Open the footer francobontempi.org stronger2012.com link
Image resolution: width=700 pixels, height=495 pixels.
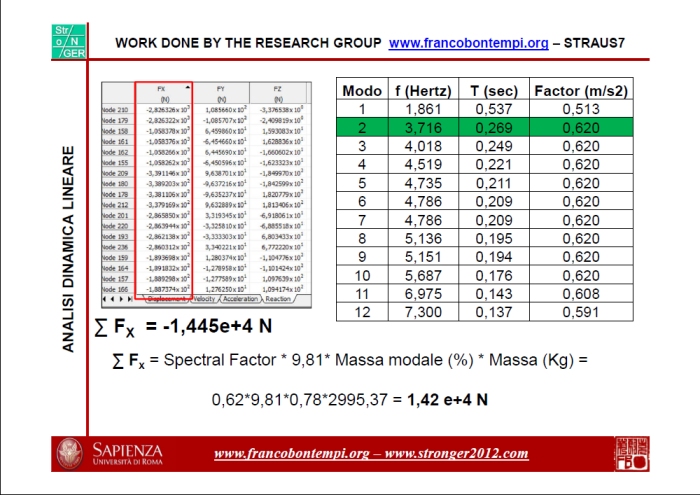click(371, 453)
